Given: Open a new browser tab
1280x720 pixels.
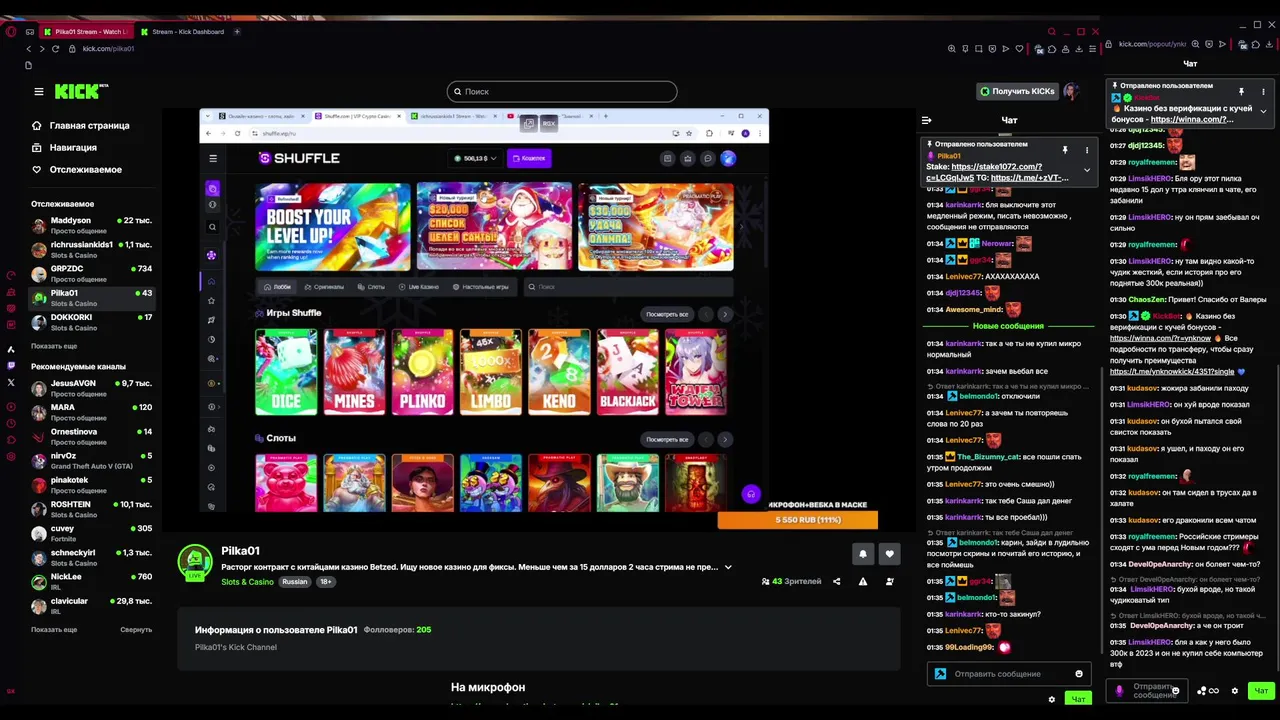Looking at the screenshot, I should click(237, 32).
